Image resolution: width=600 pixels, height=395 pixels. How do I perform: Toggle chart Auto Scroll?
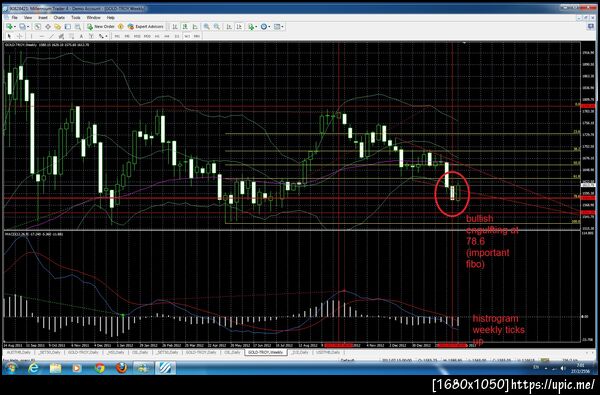229,26
